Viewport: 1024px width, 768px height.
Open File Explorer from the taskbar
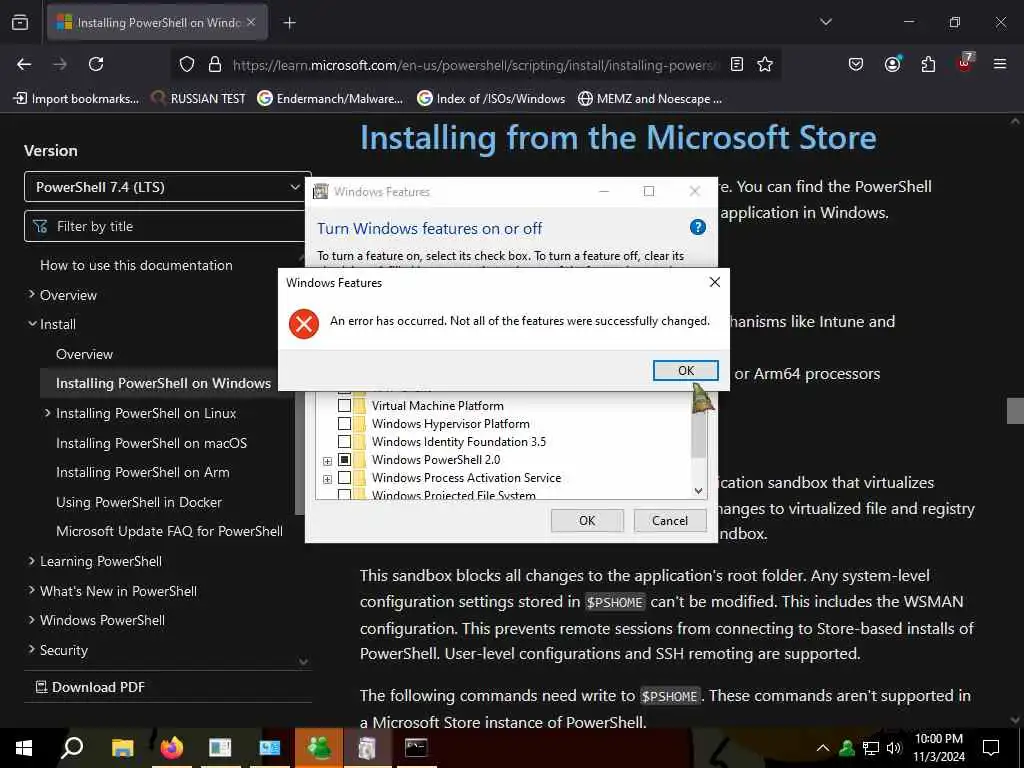[122, 747]
